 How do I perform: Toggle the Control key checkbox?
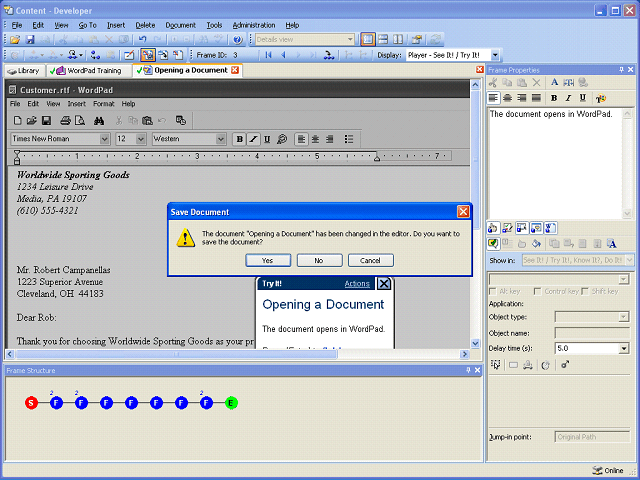point(538,291)
